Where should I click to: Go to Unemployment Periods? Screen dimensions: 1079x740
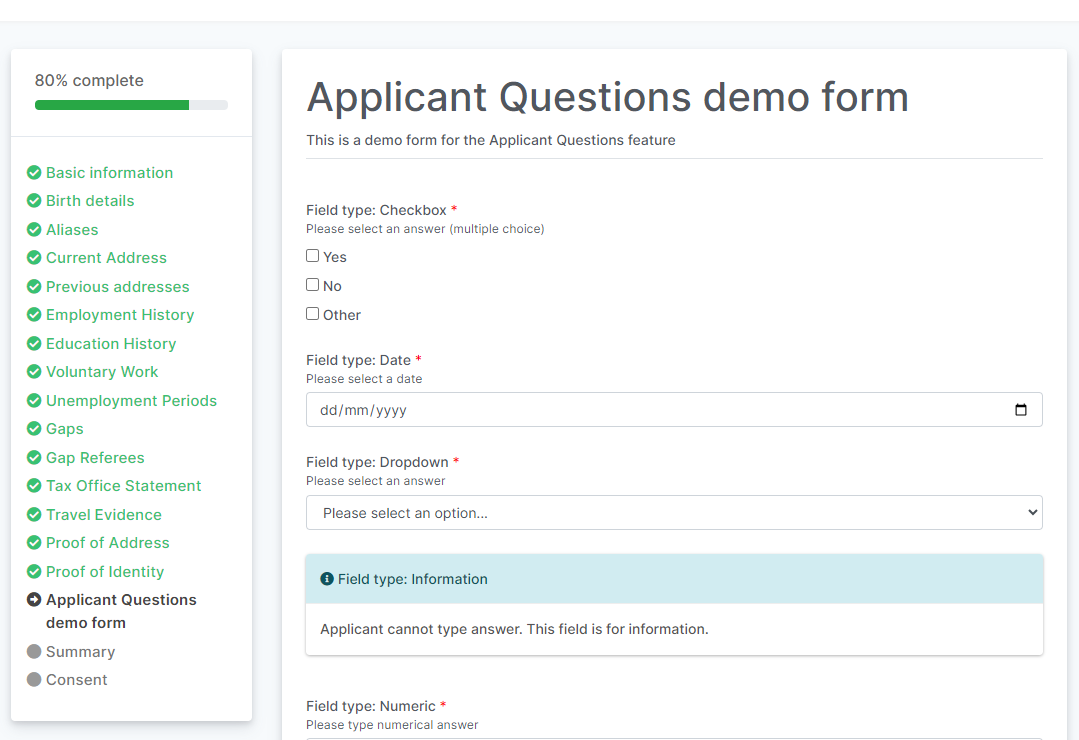pyautogui.click(x=131, y=401)
